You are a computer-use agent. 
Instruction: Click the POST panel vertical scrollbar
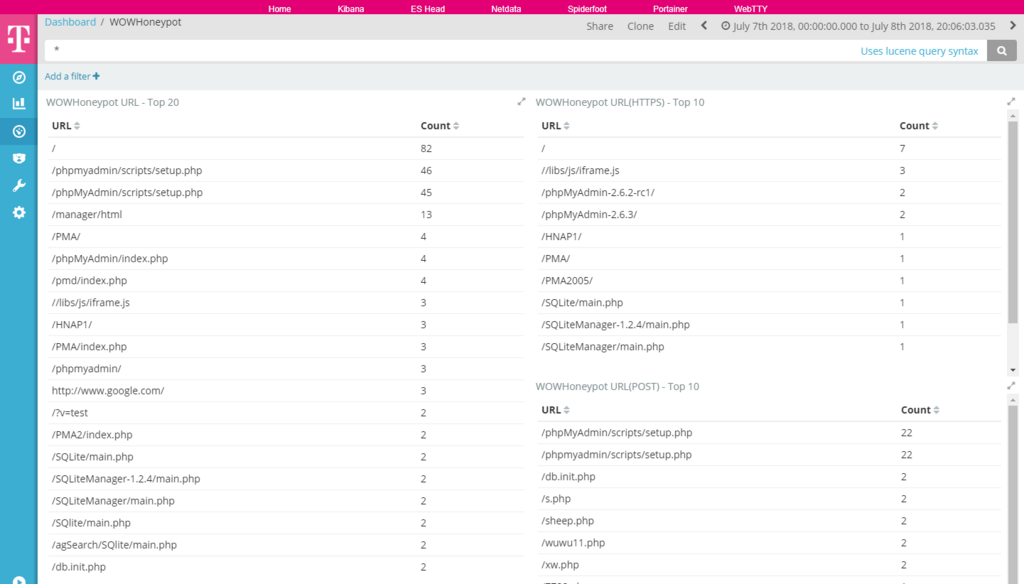1013,493
